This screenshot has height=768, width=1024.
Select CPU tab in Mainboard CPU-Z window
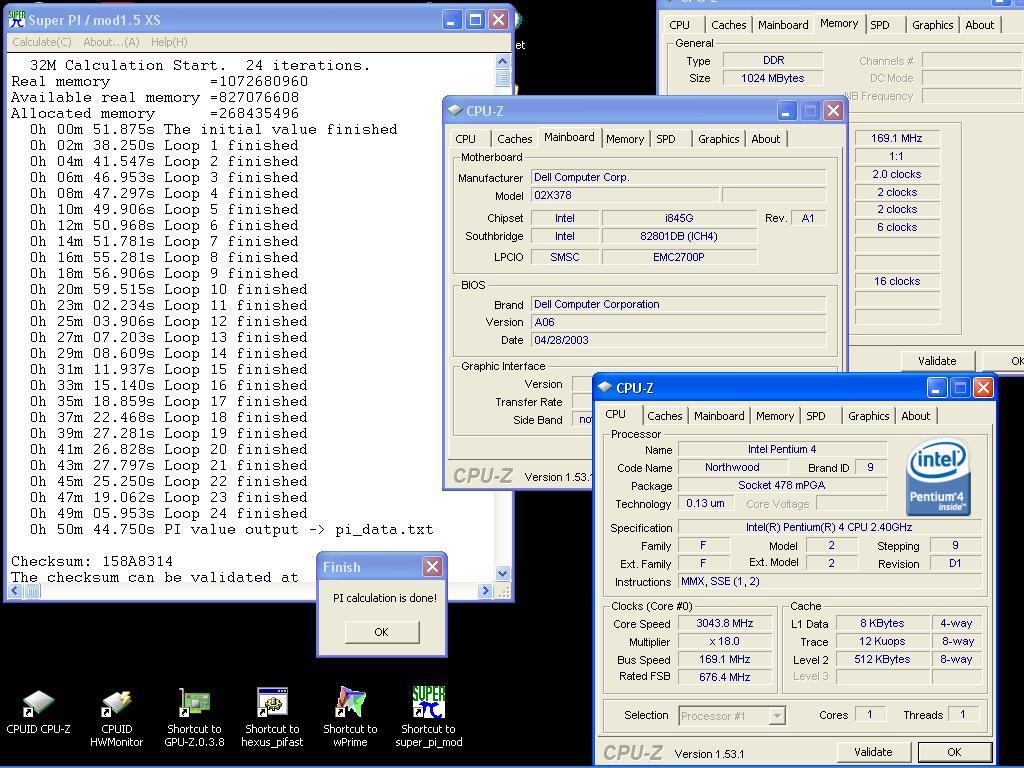[466, 139]
